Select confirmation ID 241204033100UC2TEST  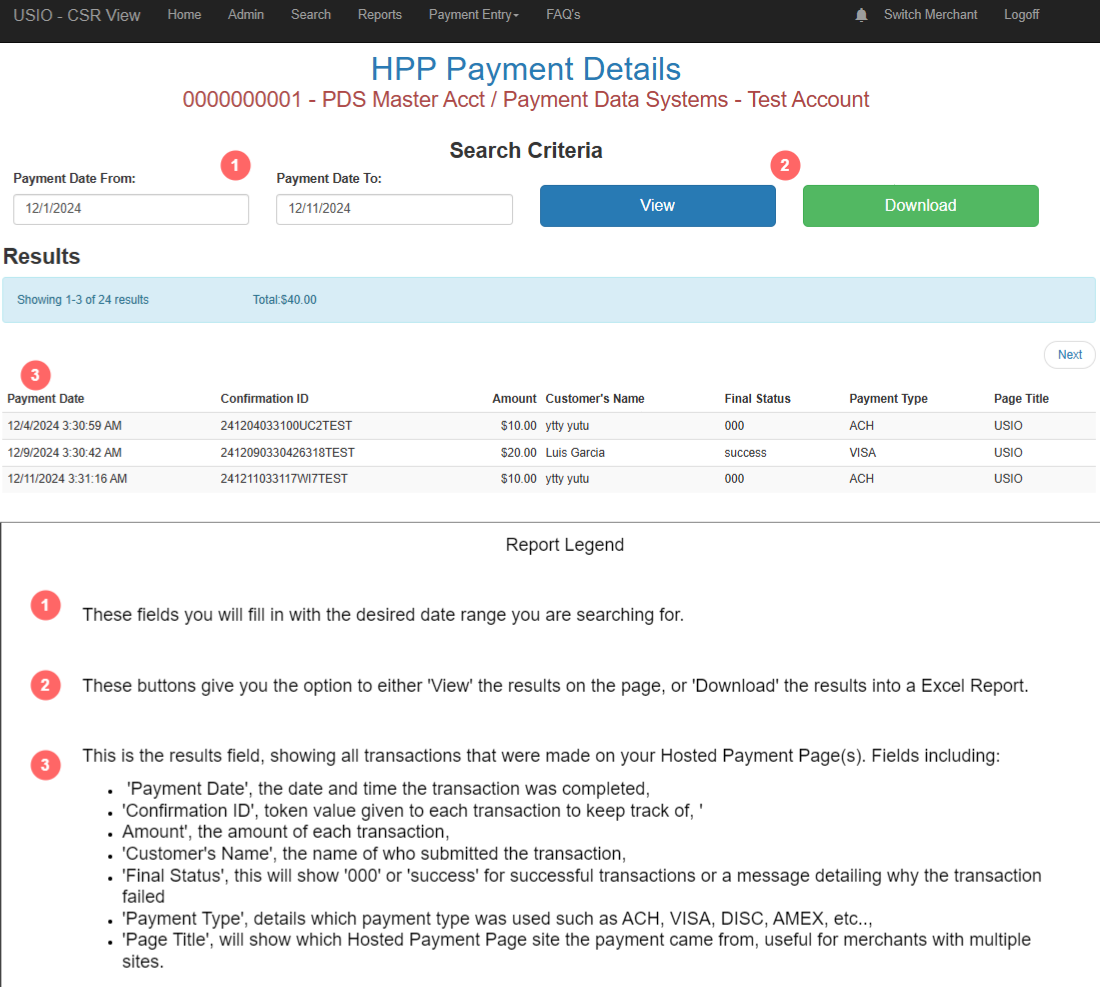[x=286, y=426]
